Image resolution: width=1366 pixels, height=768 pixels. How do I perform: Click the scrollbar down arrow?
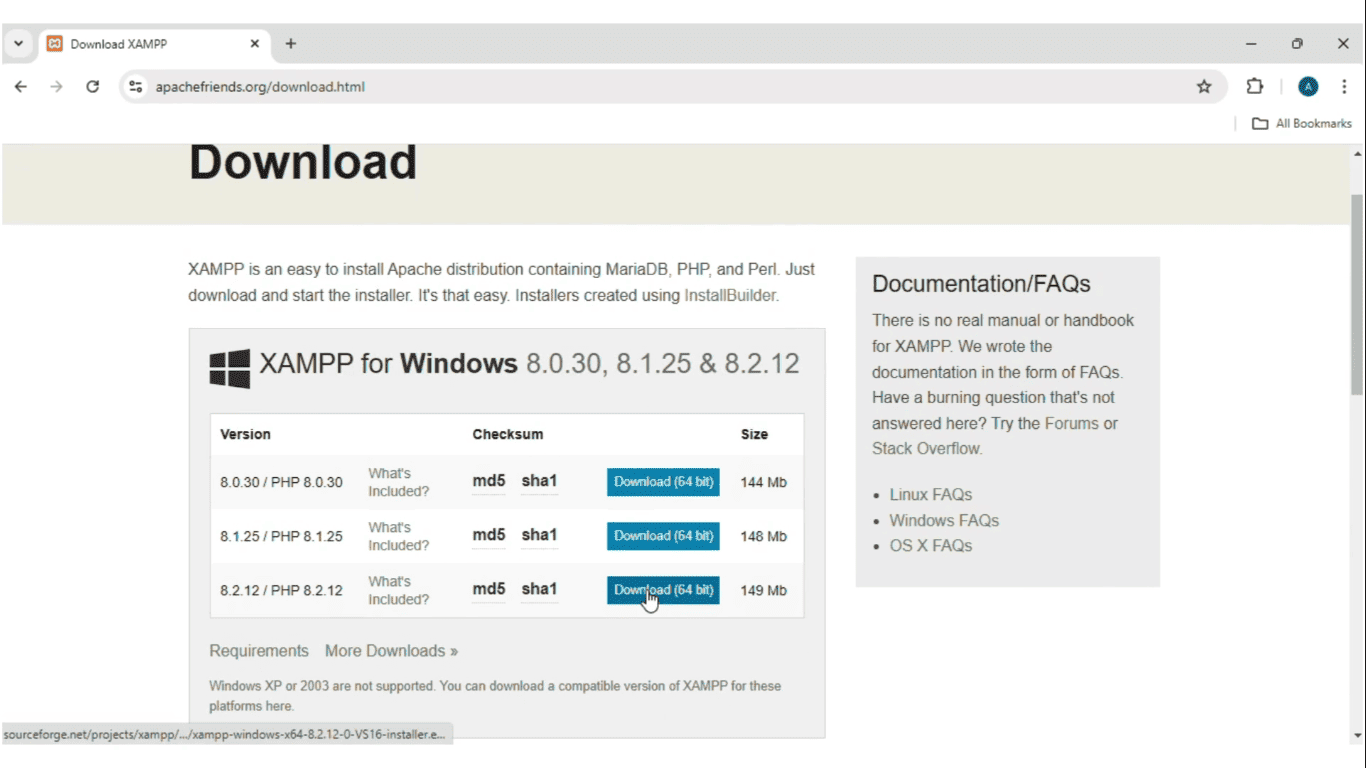pyautogui.click(x=1357, y=735)
